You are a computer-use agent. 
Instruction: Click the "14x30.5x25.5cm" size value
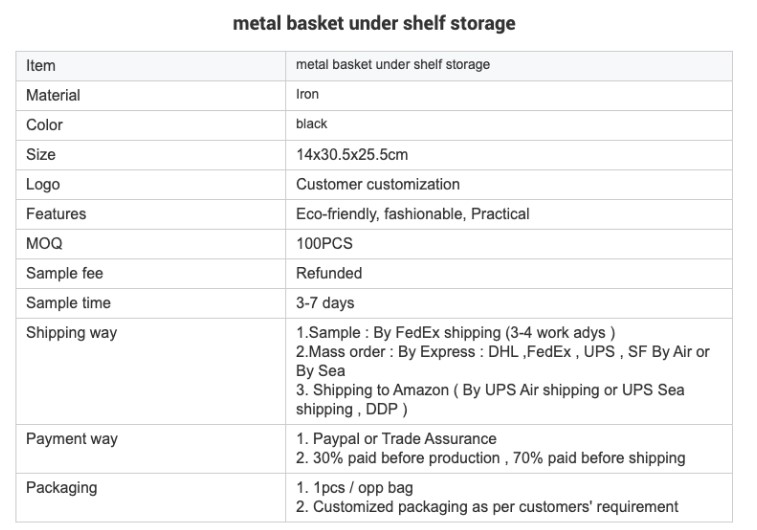click(352, 155)
